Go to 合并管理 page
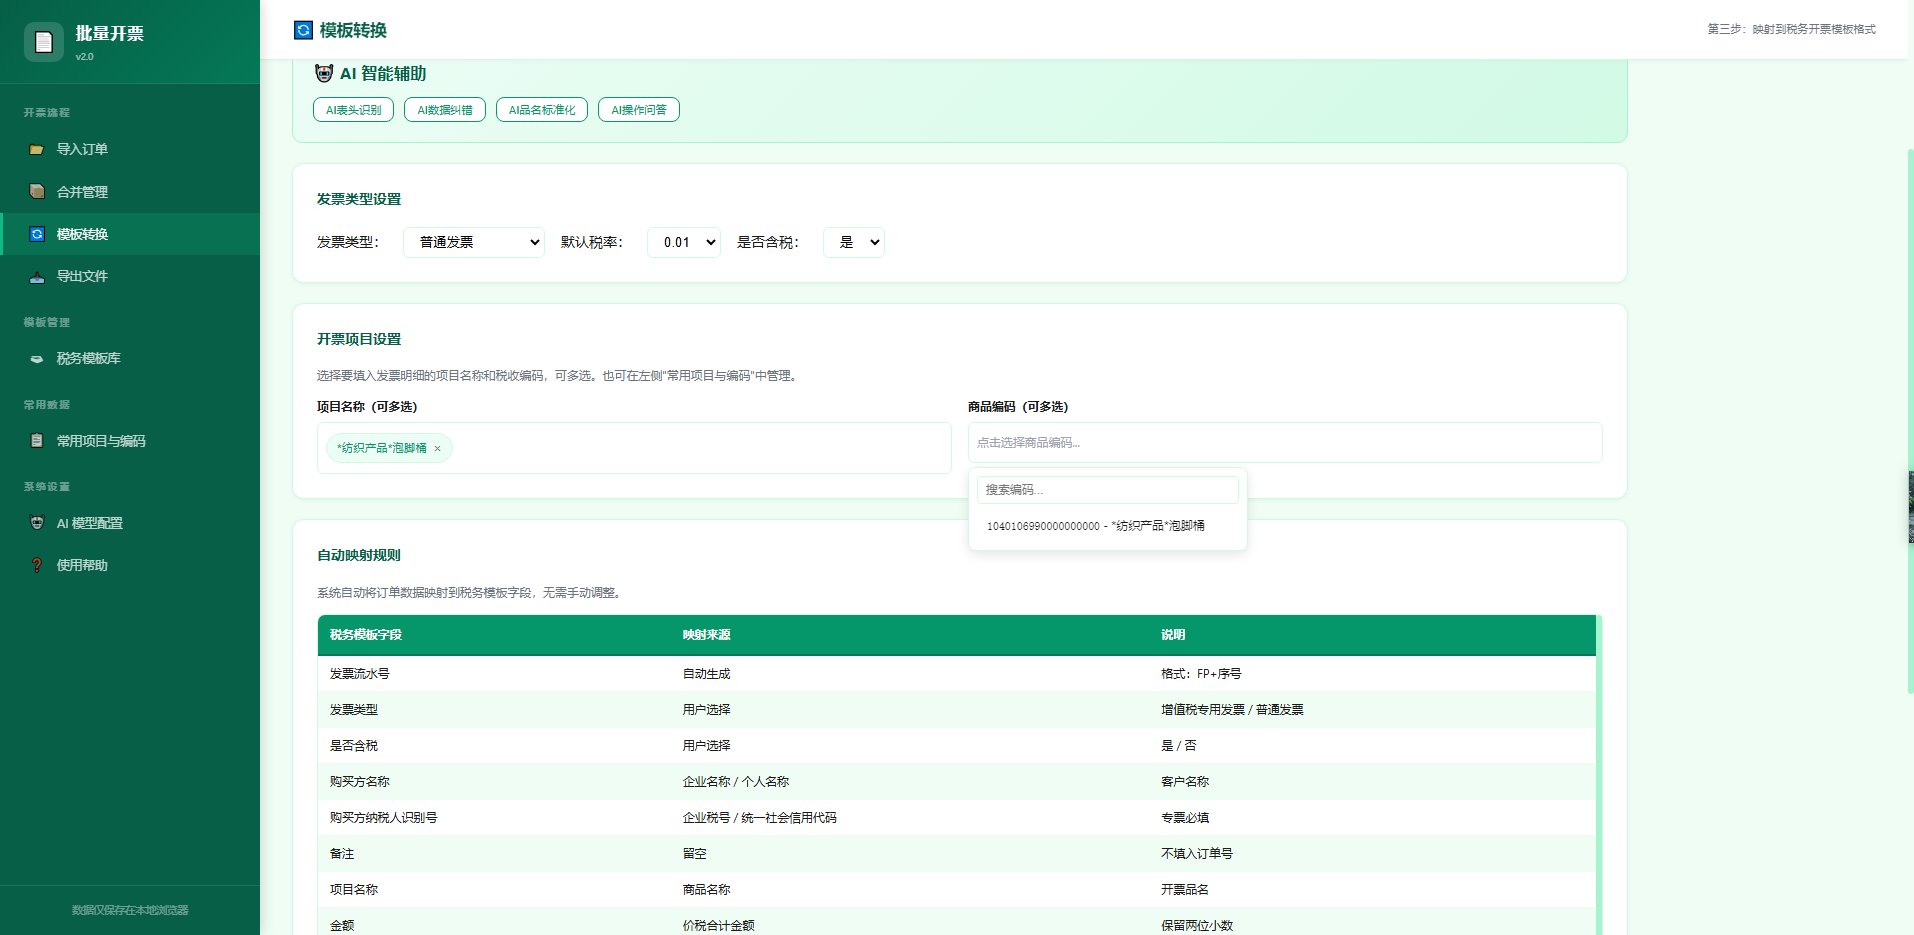 [x=130, y=191]
